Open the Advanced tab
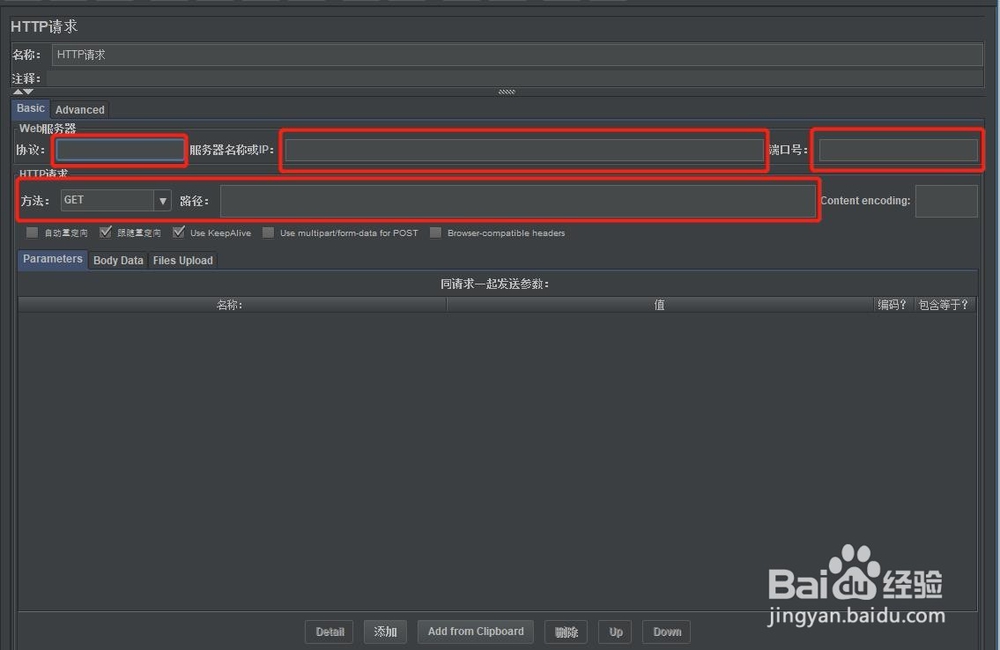 point(80,110)
